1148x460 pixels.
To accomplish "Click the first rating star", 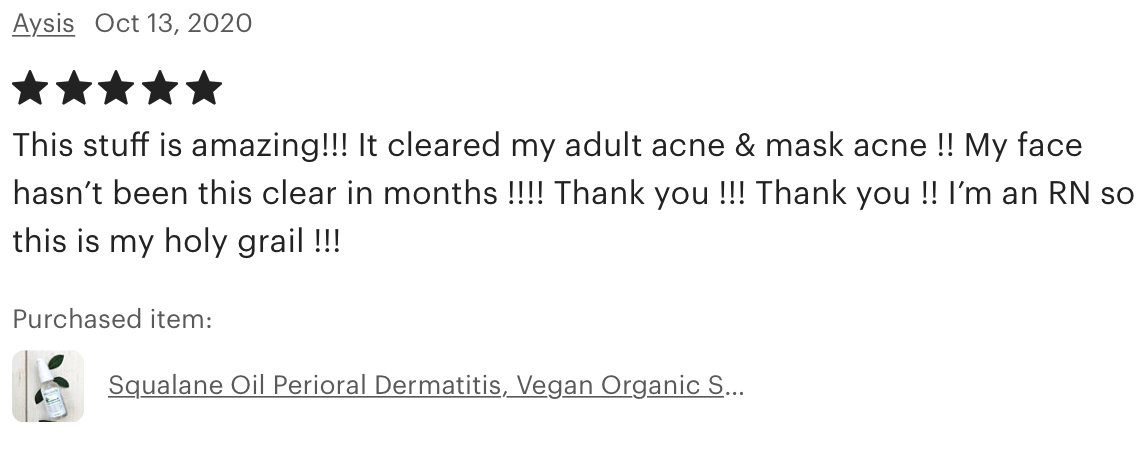I will click(x=30, y=89).
